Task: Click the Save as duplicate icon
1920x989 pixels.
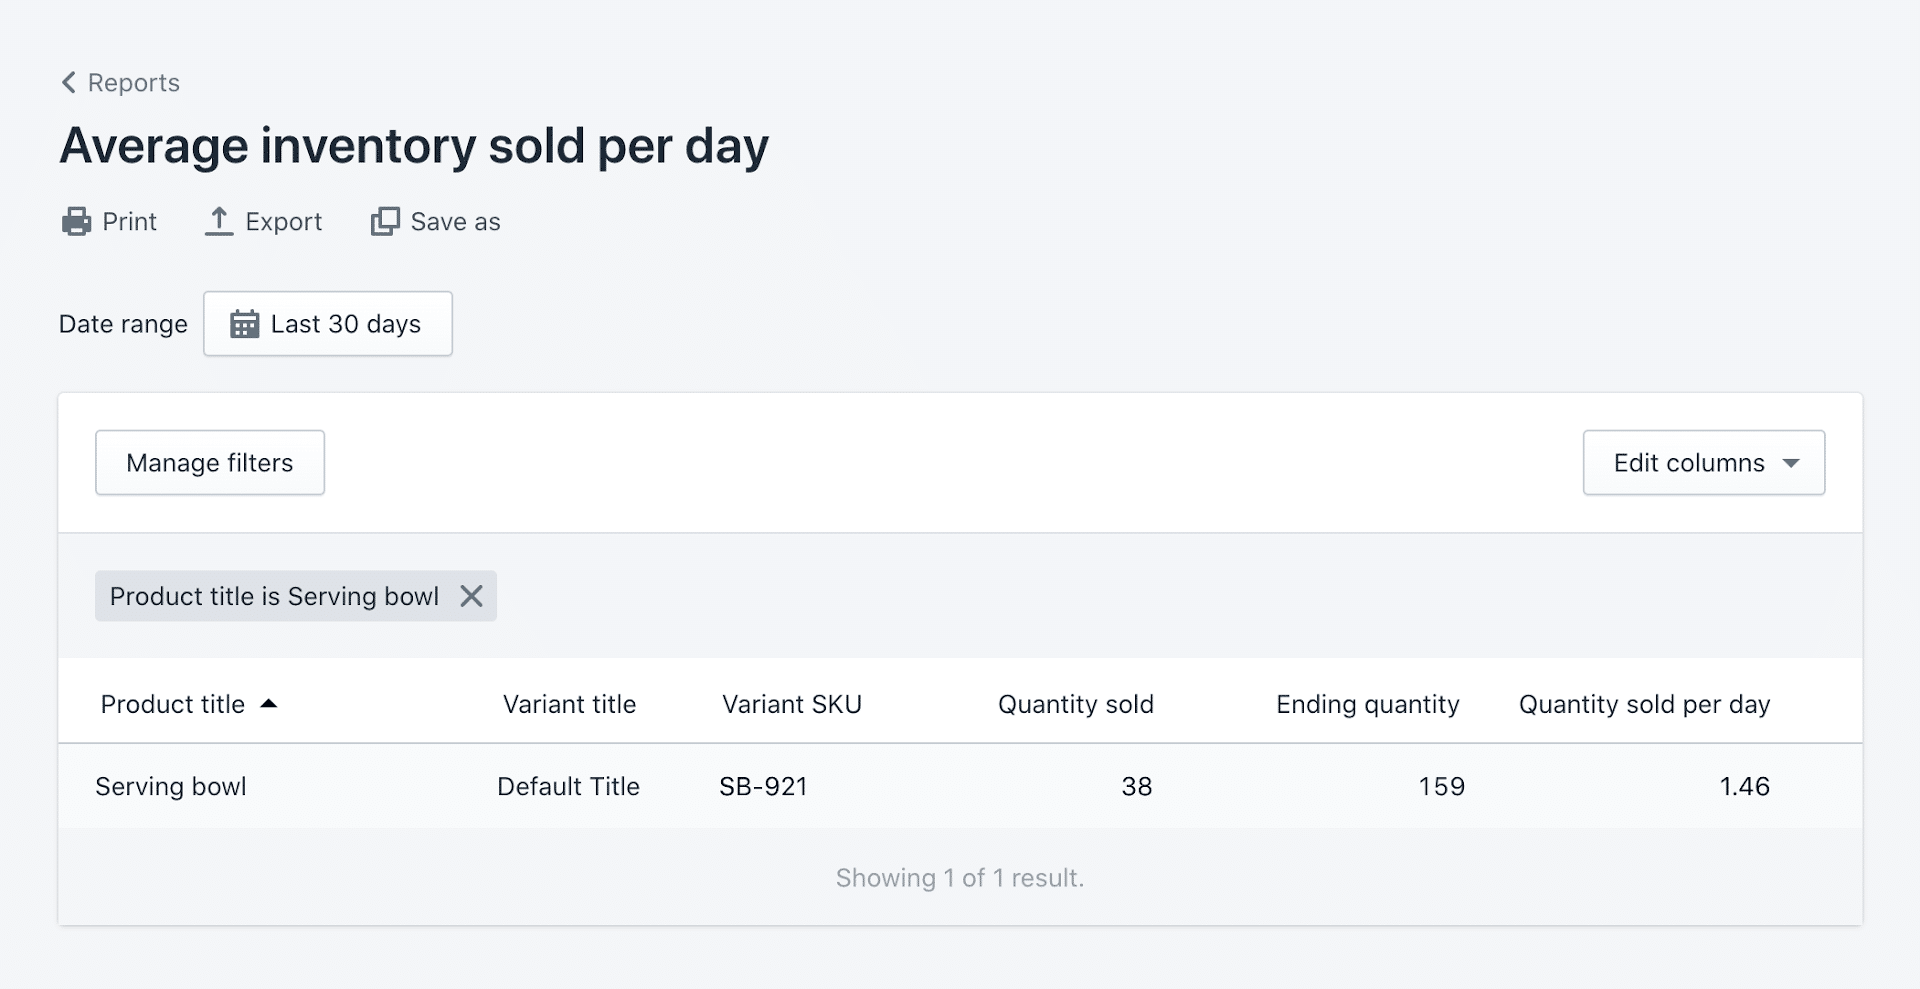Action: pos(385,221)
